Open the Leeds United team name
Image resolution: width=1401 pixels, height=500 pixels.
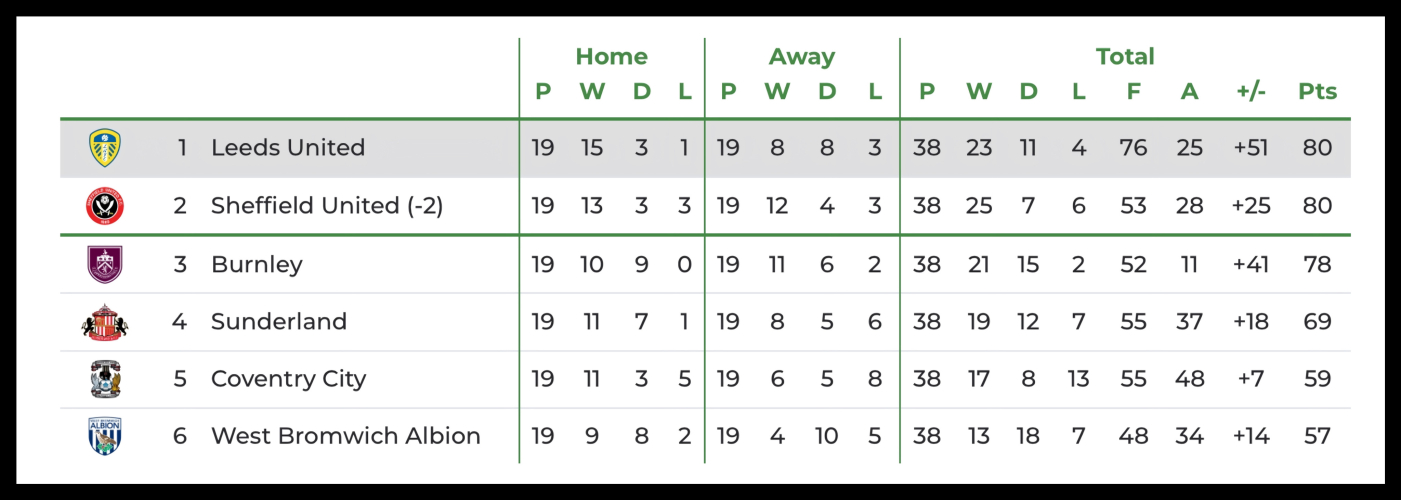[287, 148]
